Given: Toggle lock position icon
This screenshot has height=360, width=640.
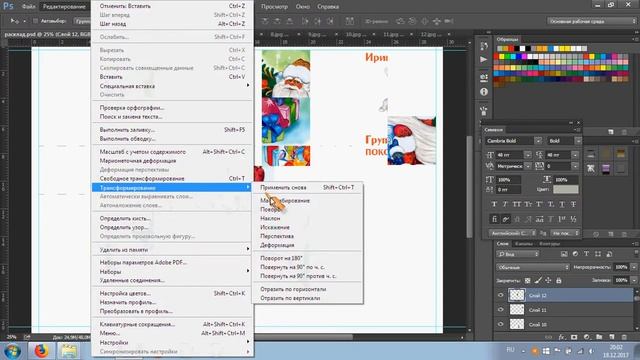Looking at the screenshot, I should [548, 280].
